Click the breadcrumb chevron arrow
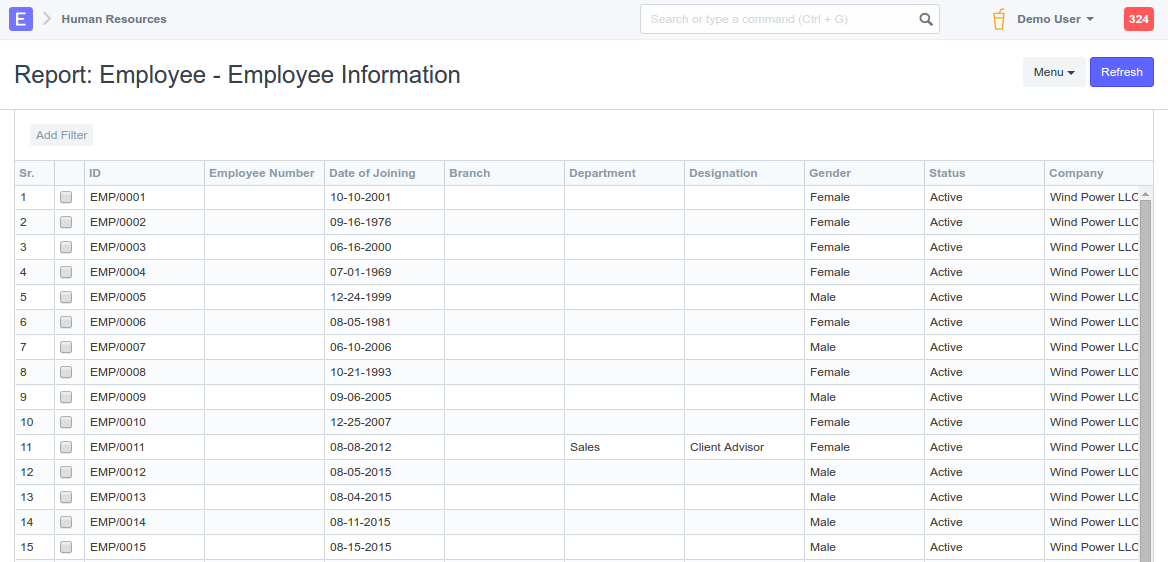The width and height of the screenshot is (1168, 562). [x=47, y=19]
